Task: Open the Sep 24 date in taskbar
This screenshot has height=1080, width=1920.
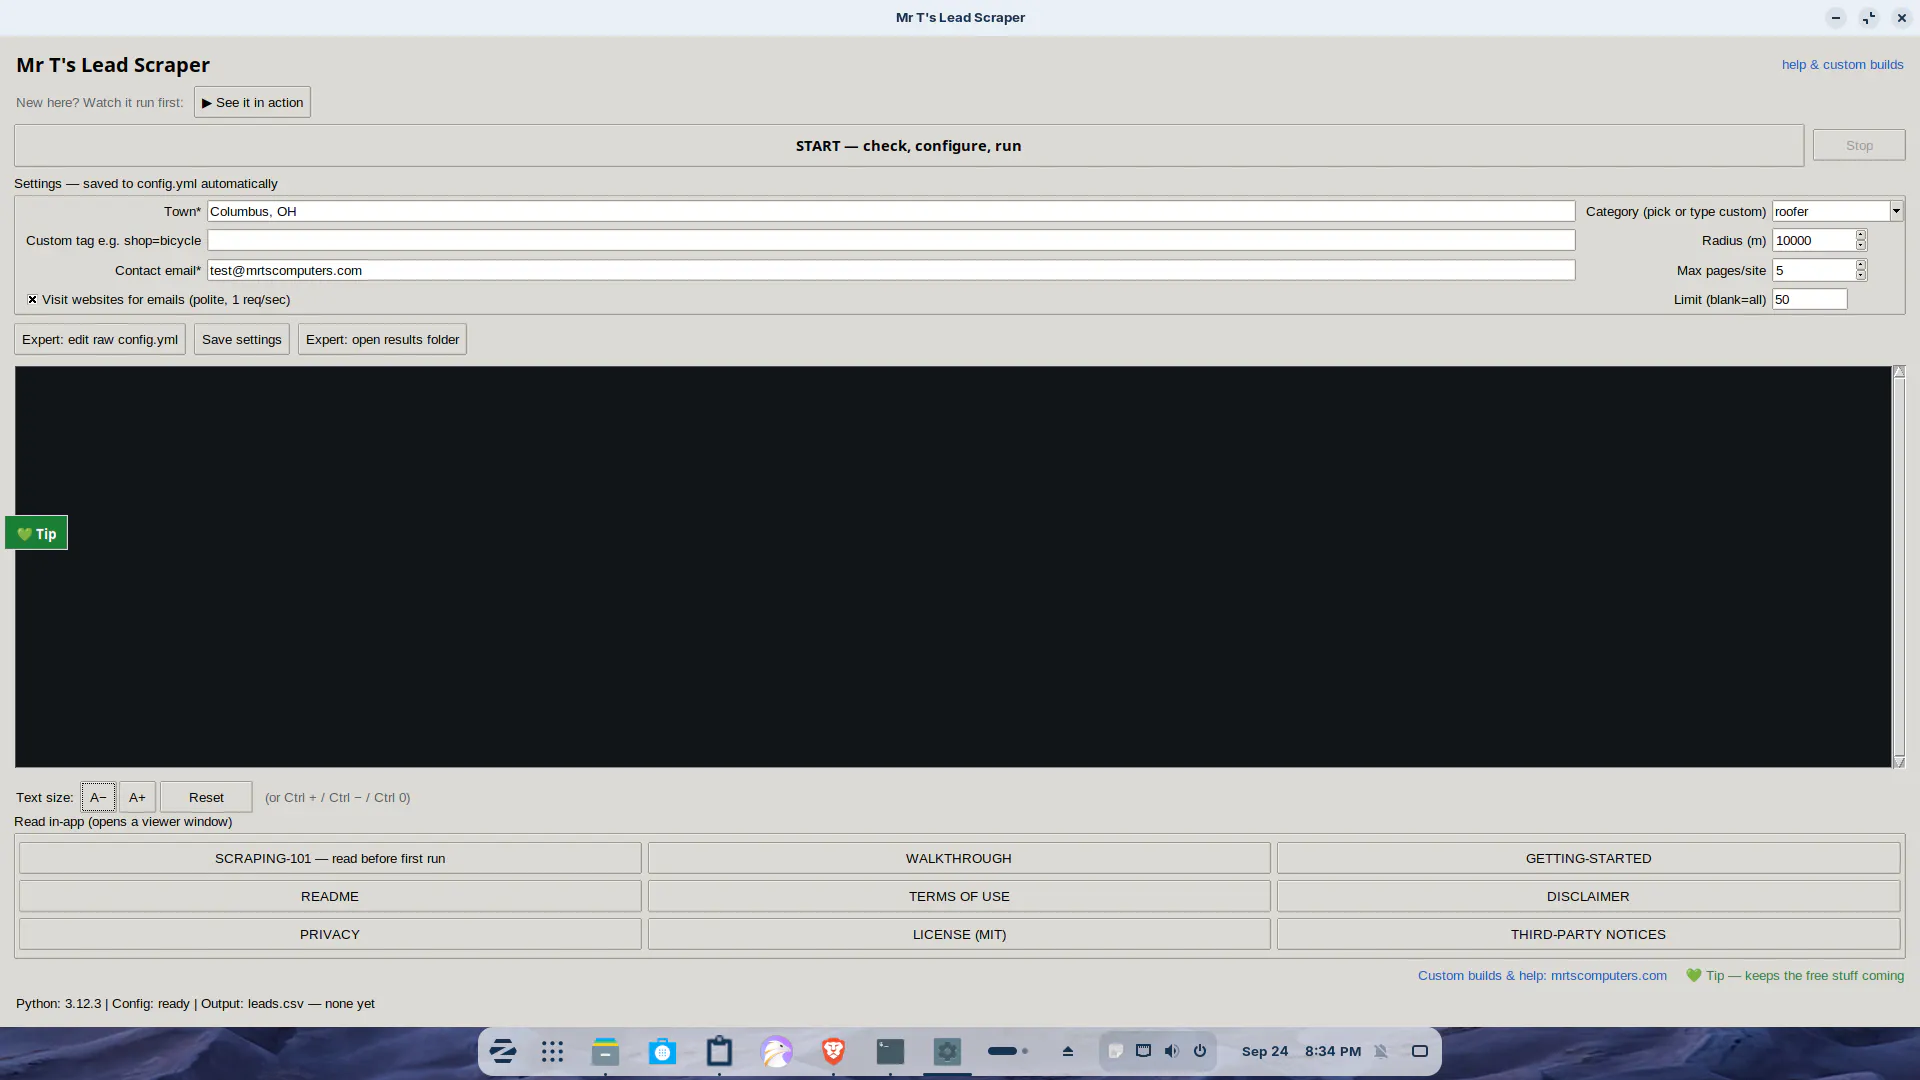Action: click(x=1265, y=1051)
